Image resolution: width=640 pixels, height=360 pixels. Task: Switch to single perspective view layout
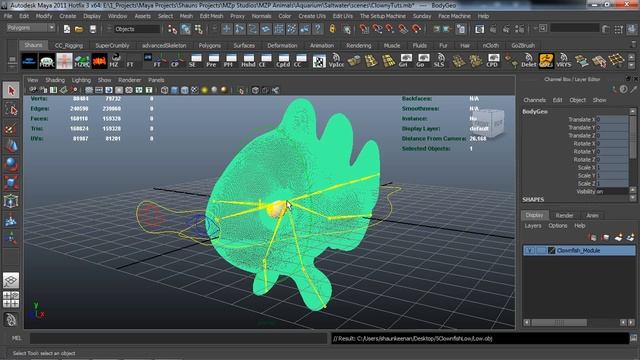tap(11, 280)
